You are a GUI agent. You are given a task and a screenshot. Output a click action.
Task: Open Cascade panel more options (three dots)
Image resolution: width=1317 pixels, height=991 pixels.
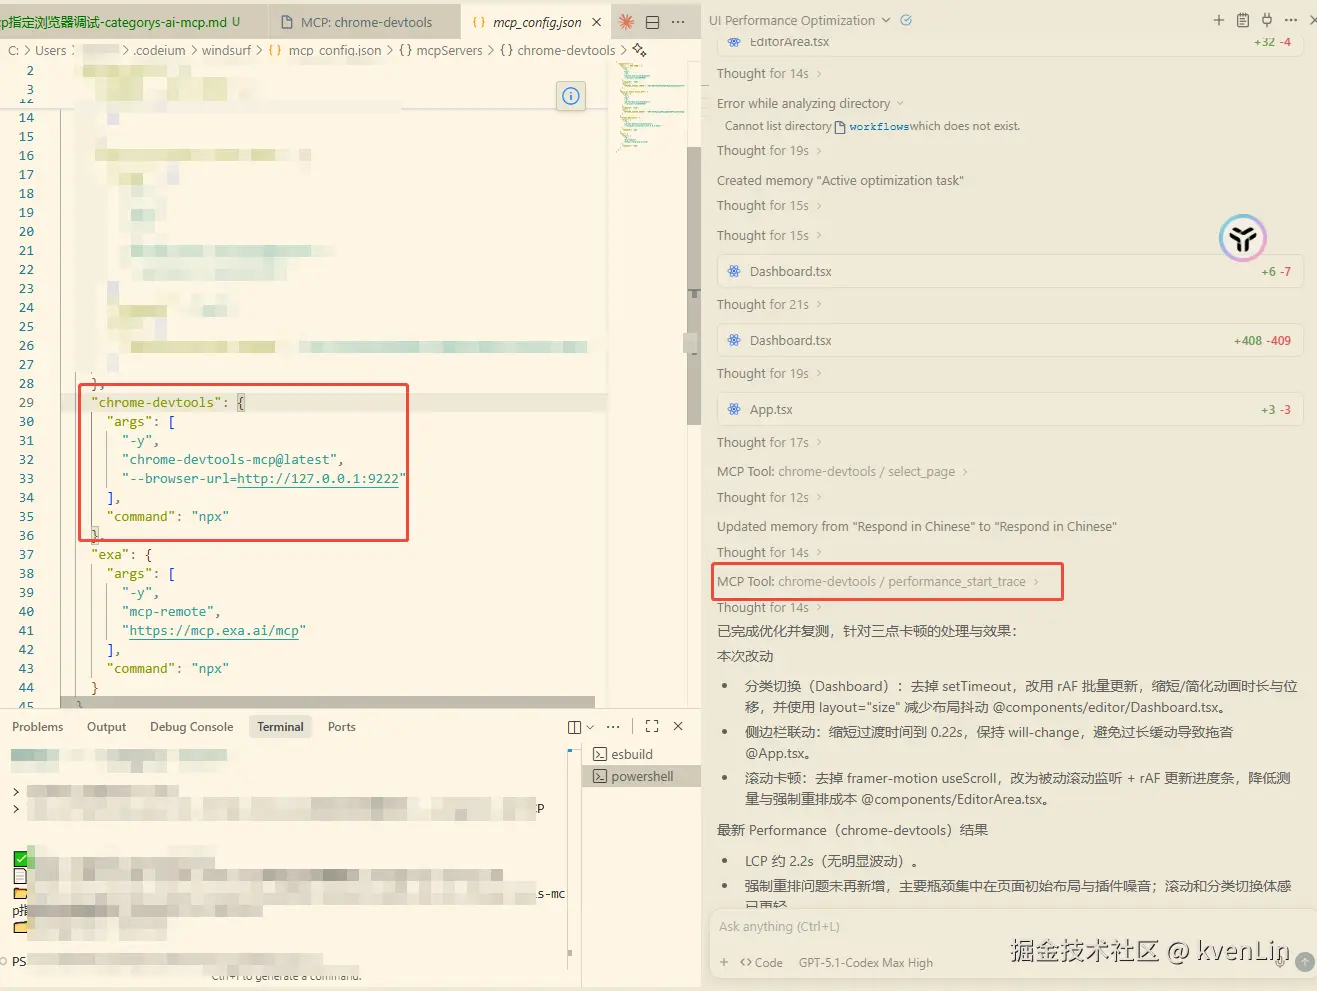(1291, 20)
